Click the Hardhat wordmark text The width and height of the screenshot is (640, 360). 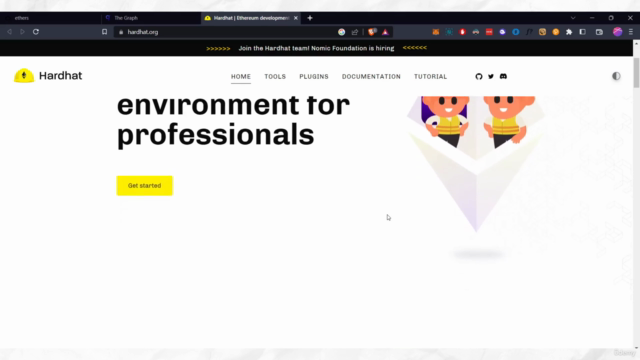pyautogui.click(x=60, y=76)
